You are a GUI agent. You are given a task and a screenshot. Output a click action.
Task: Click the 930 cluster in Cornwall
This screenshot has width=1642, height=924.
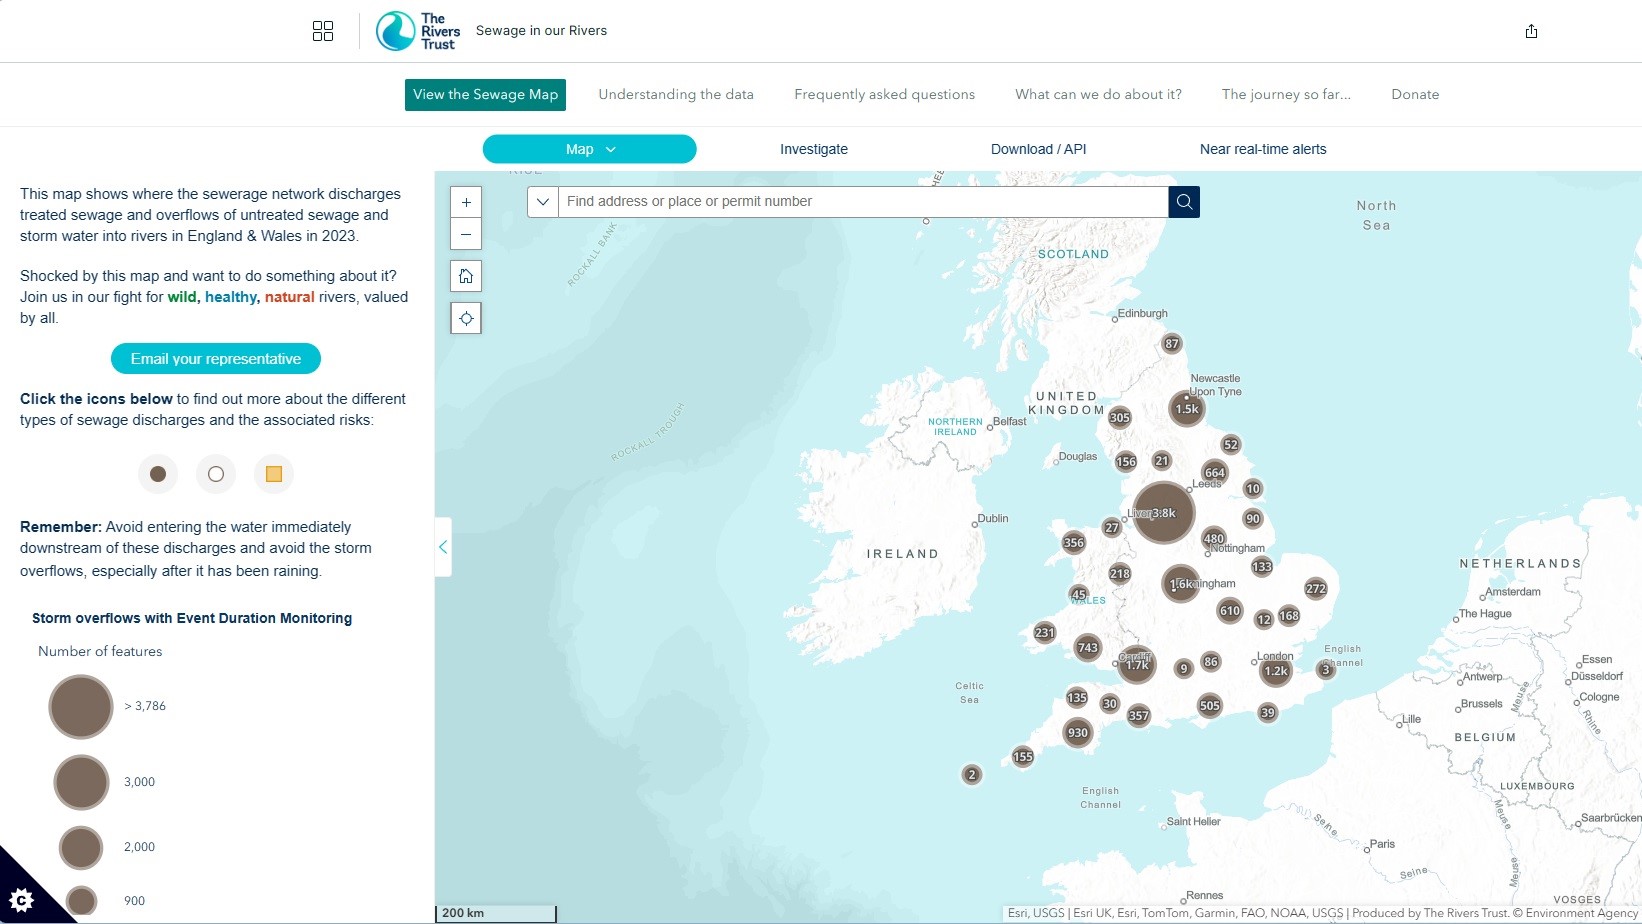[1077, 733]
